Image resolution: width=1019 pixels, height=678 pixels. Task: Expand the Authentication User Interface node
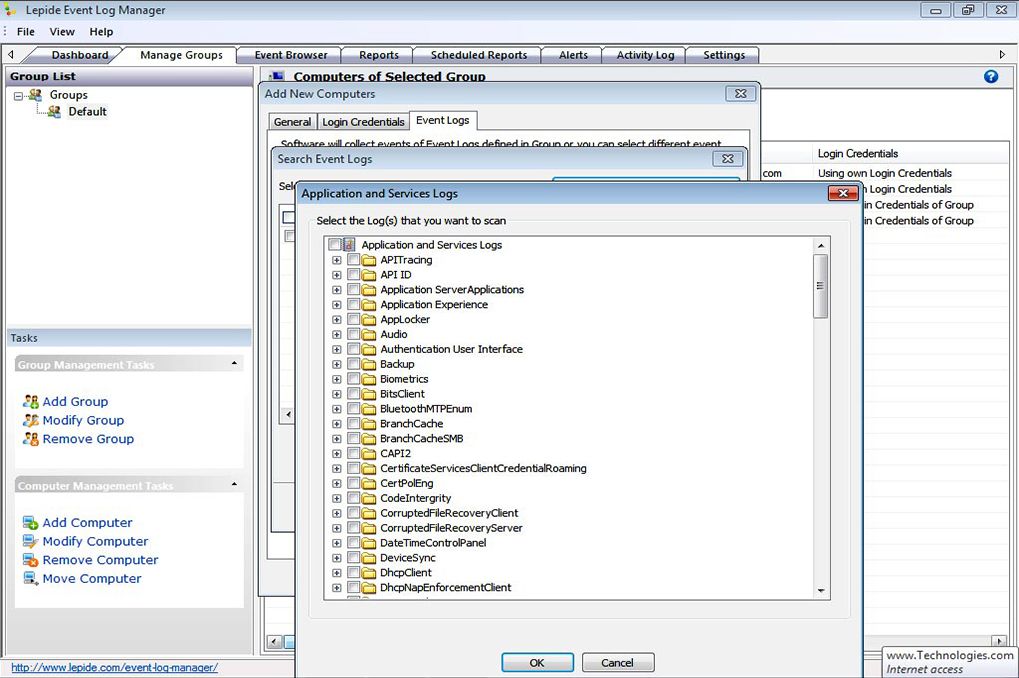coord(337,350)
